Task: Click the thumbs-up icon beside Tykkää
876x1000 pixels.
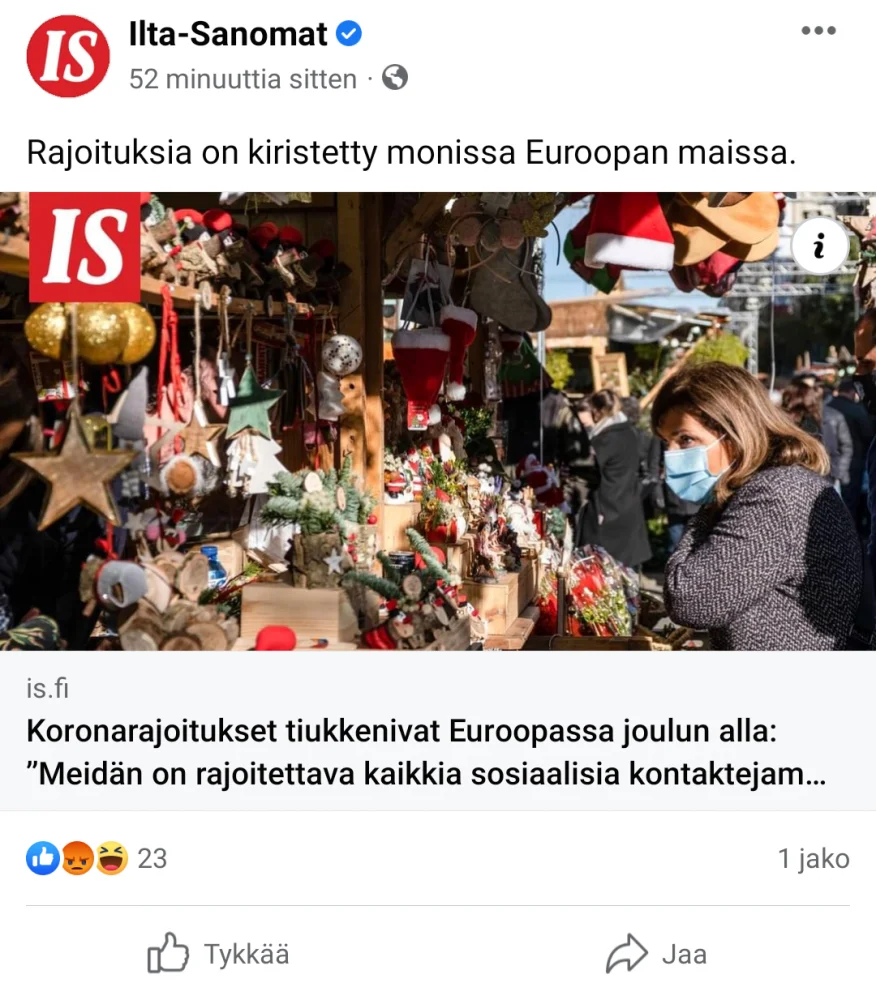Action: (x=168, y=953)
